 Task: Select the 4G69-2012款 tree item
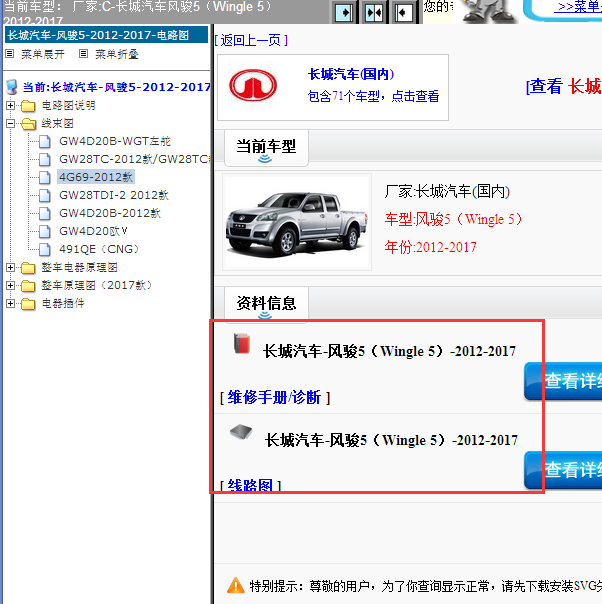(96, 177)
